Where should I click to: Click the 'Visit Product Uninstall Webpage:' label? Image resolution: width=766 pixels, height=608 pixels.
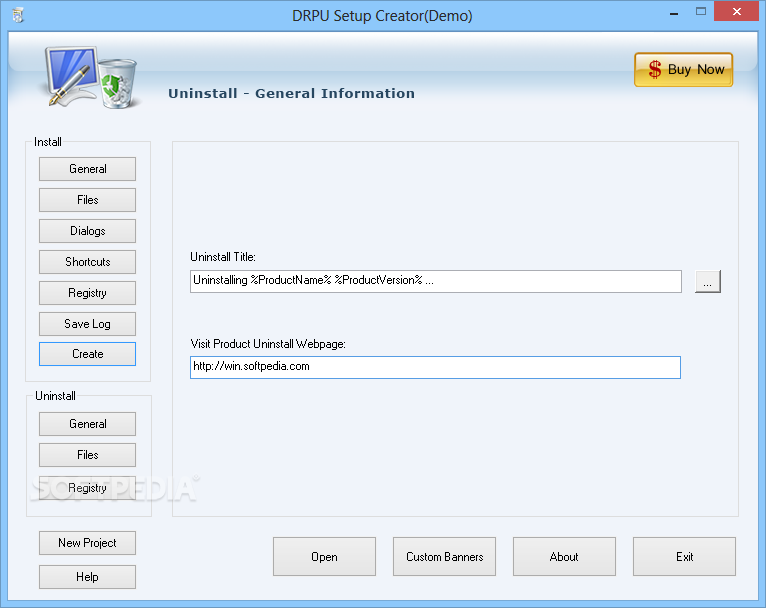coord(268,344)
